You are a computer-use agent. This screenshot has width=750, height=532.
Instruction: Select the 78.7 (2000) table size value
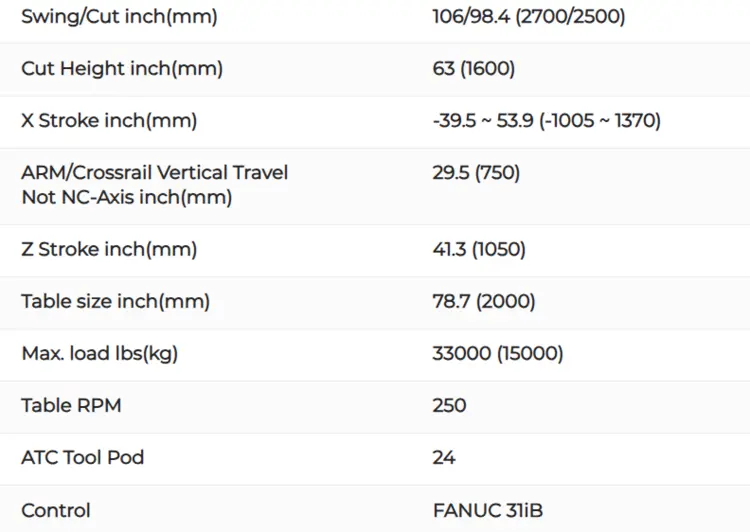coord(484,301)
